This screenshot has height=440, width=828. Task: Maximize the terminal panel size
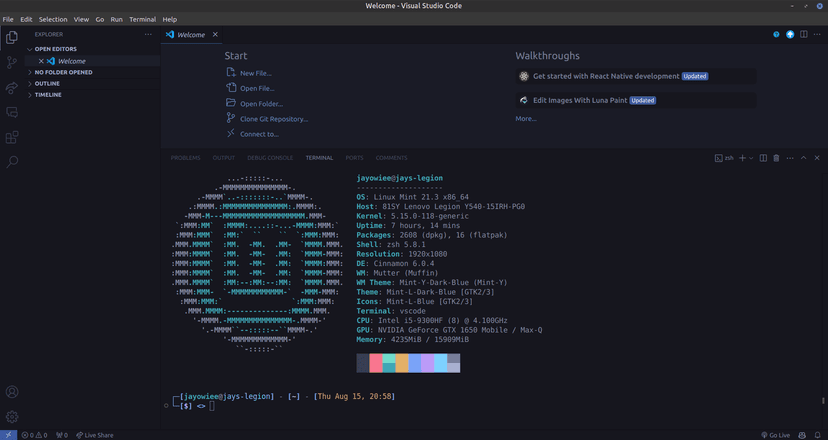pos(803,158)
